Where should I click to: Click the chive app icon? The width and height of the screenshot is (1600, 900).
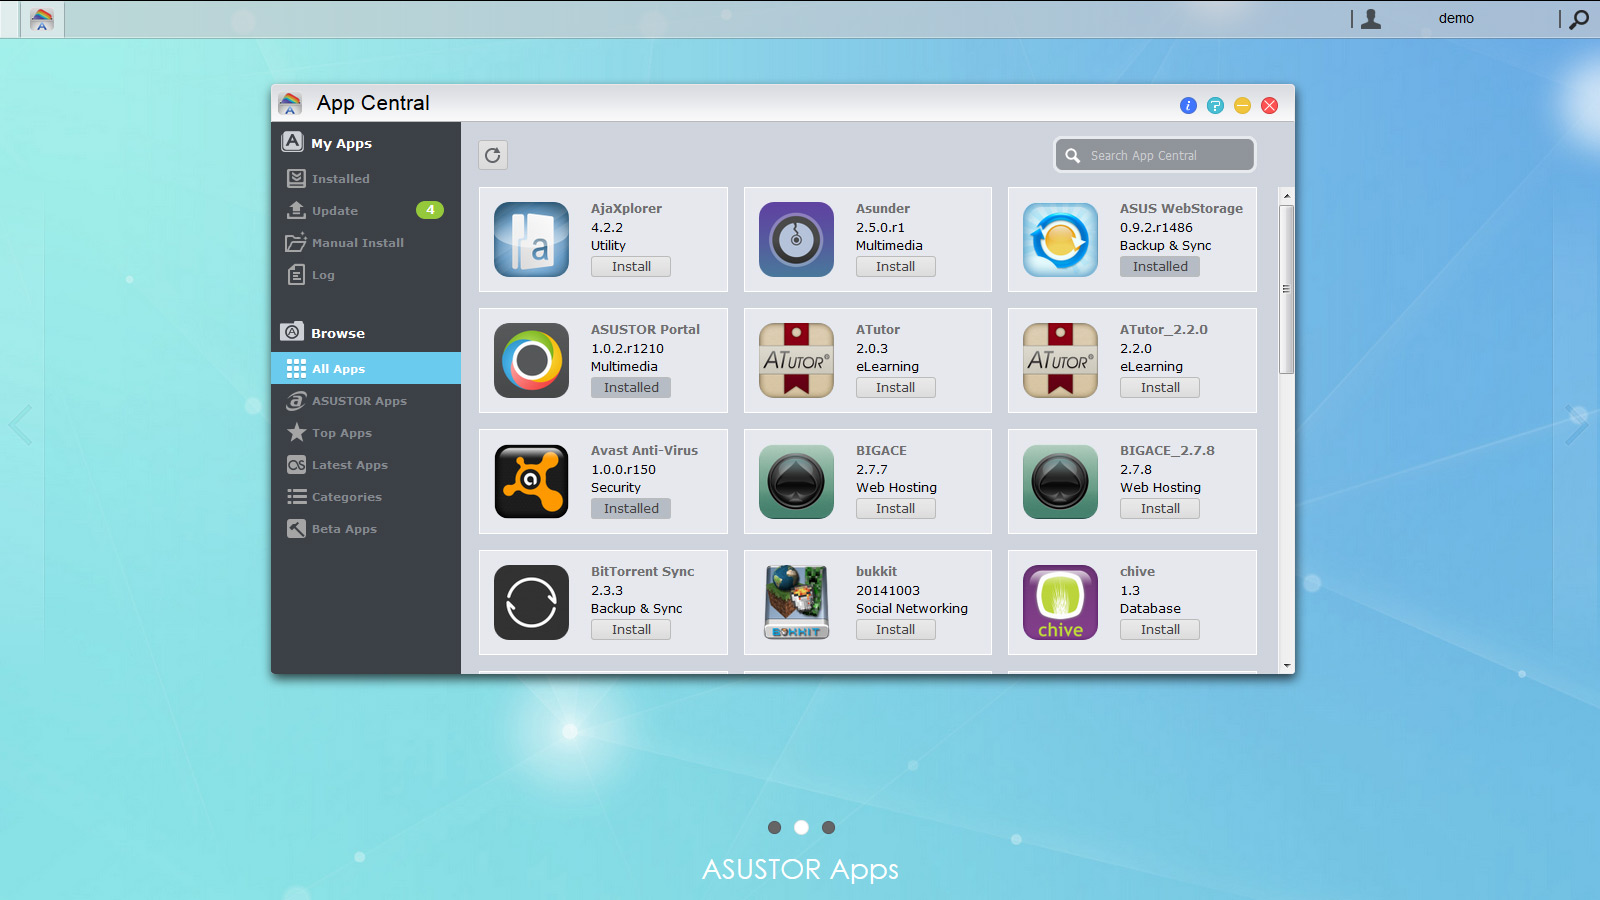tap(1060, 603)
